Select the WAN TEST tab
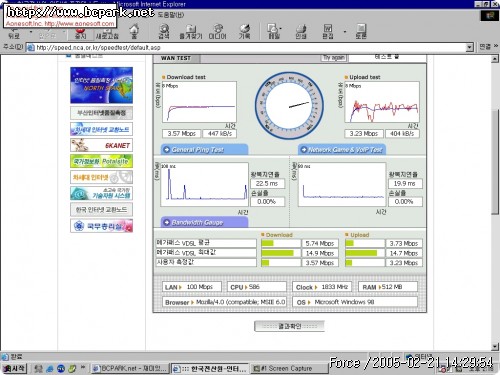Image resolution: width=500 pixels, height=375 pixels. point(176,58)
